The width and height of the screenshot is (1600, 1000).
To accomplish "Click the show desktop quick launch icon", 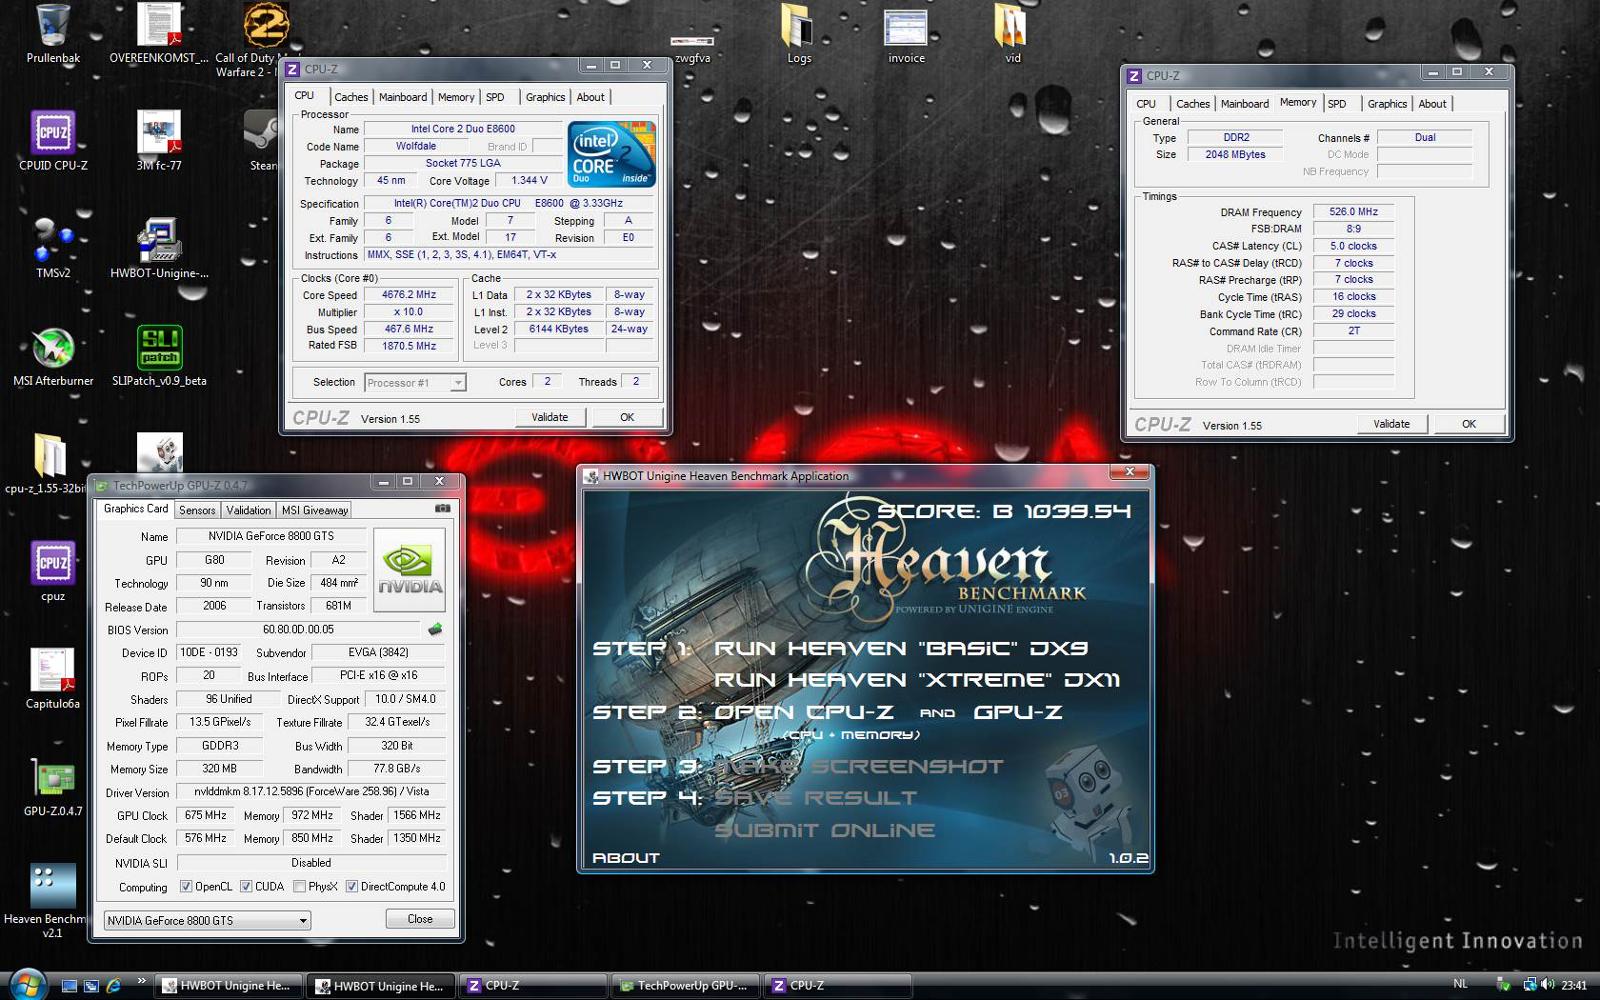I will click(x=69, y=985).
